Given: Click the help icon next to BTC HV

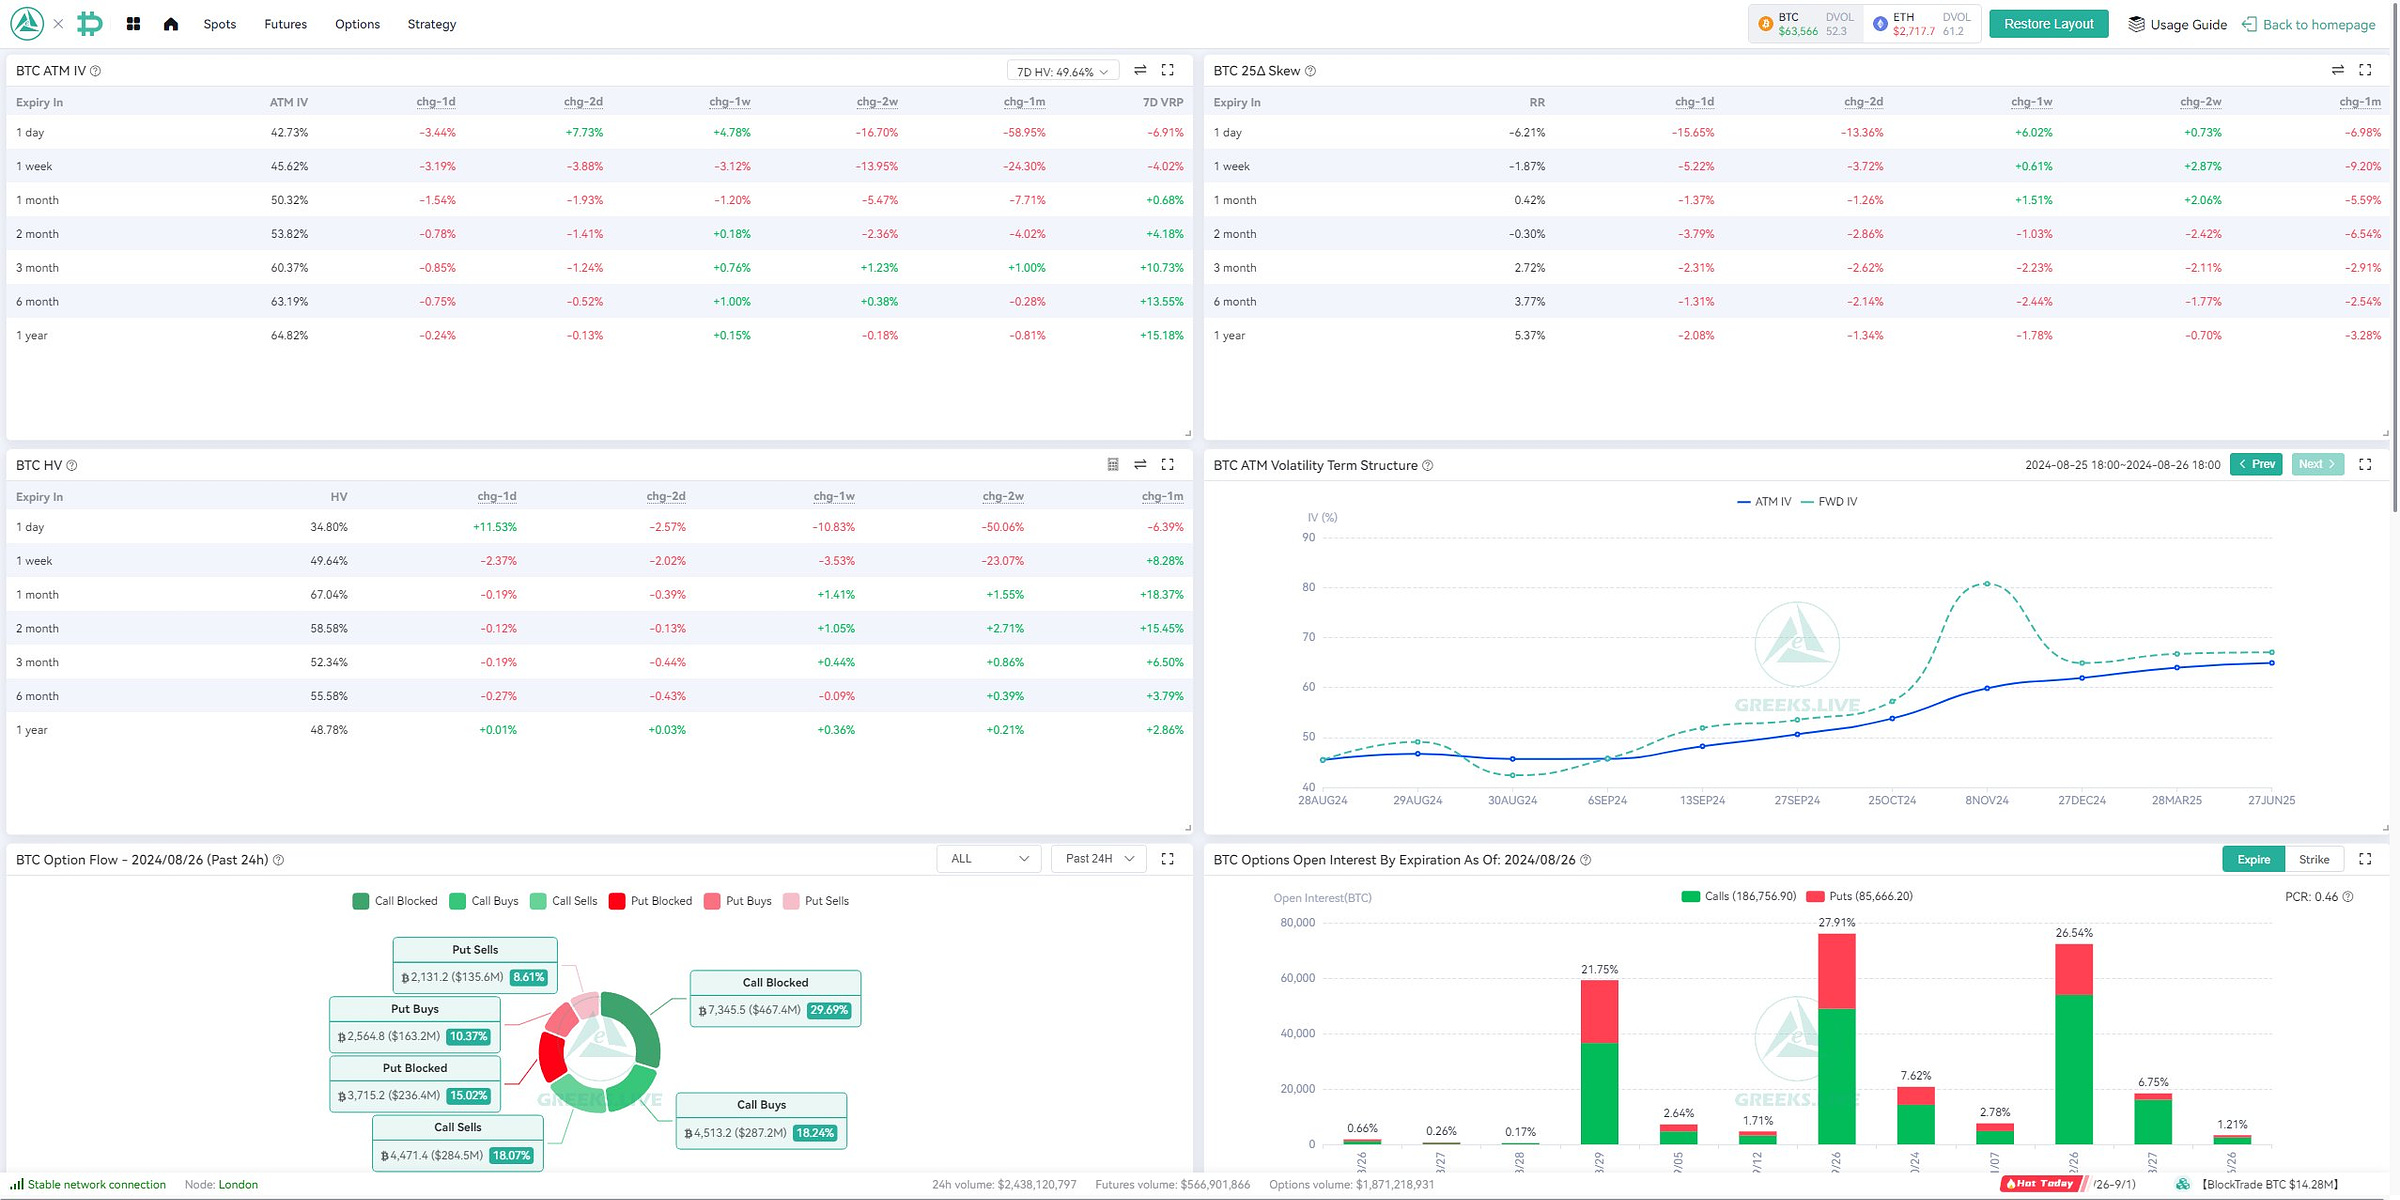Looking at the screenshot, I should [71, 465].
